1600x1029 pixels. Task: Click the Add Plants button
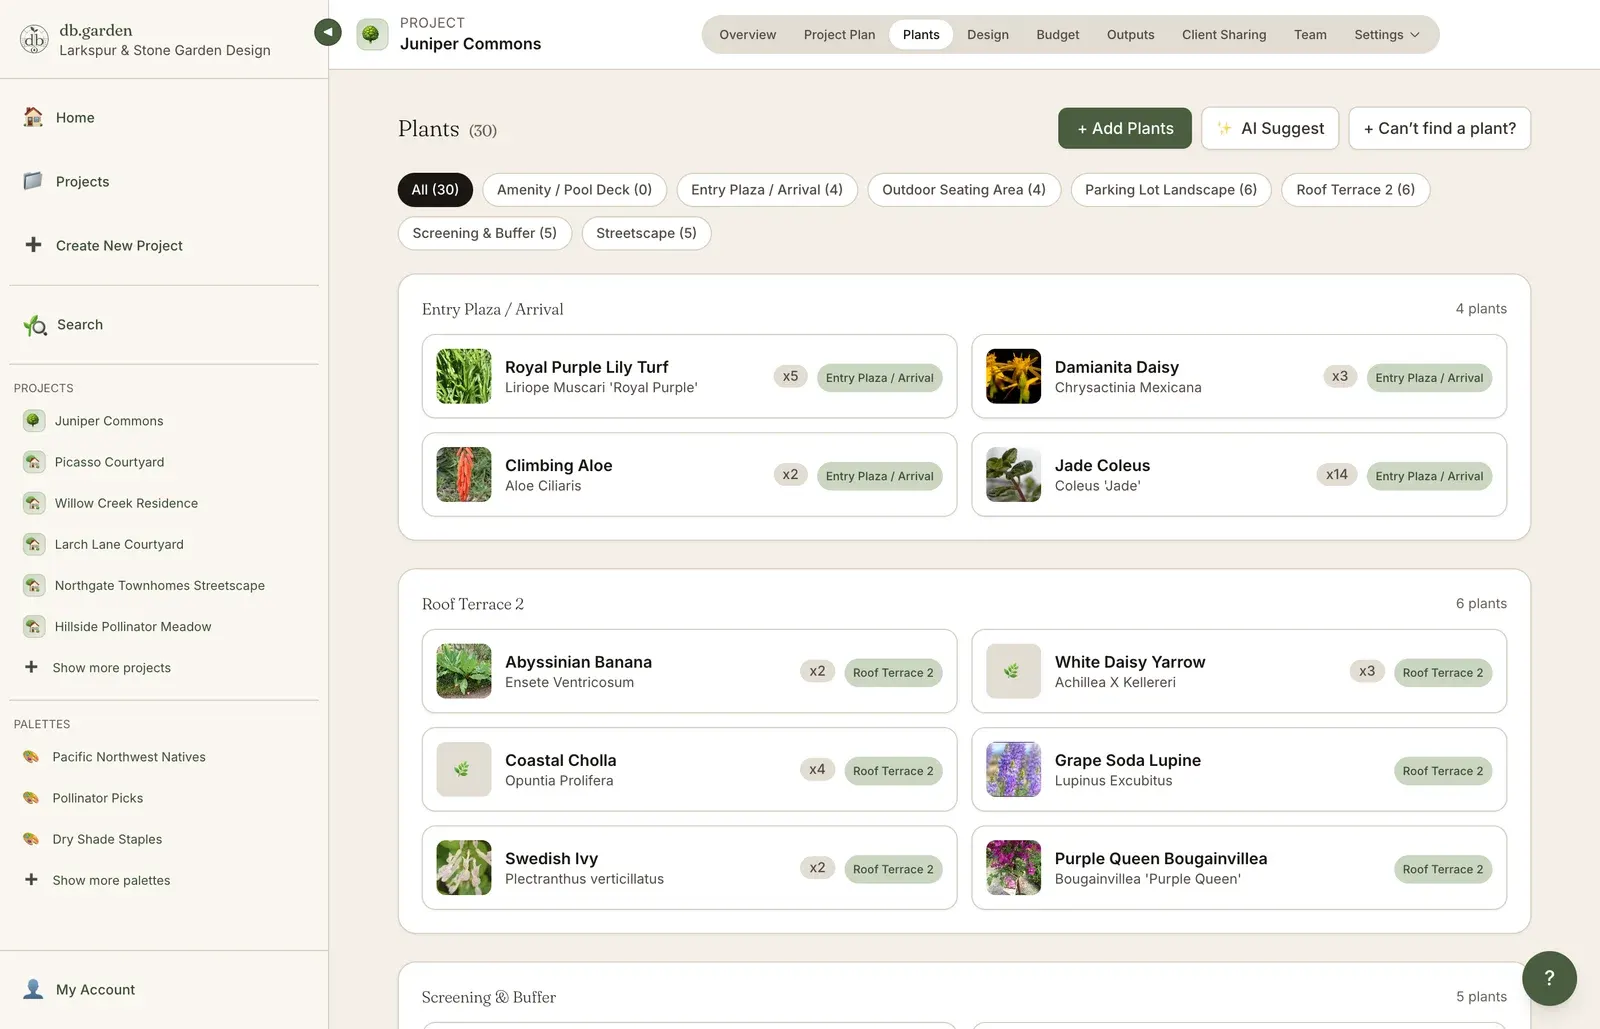coord(1125,128)
